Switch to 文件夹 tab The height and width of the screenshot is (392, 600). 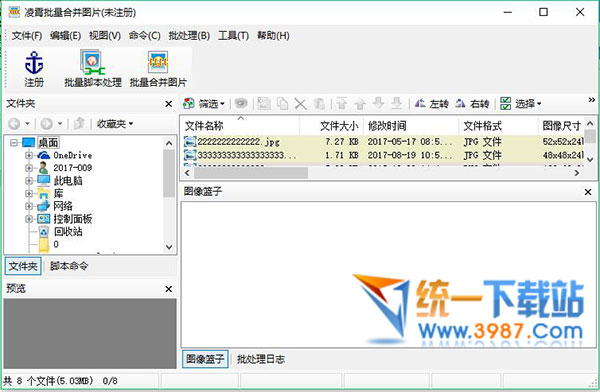[23, 266]
